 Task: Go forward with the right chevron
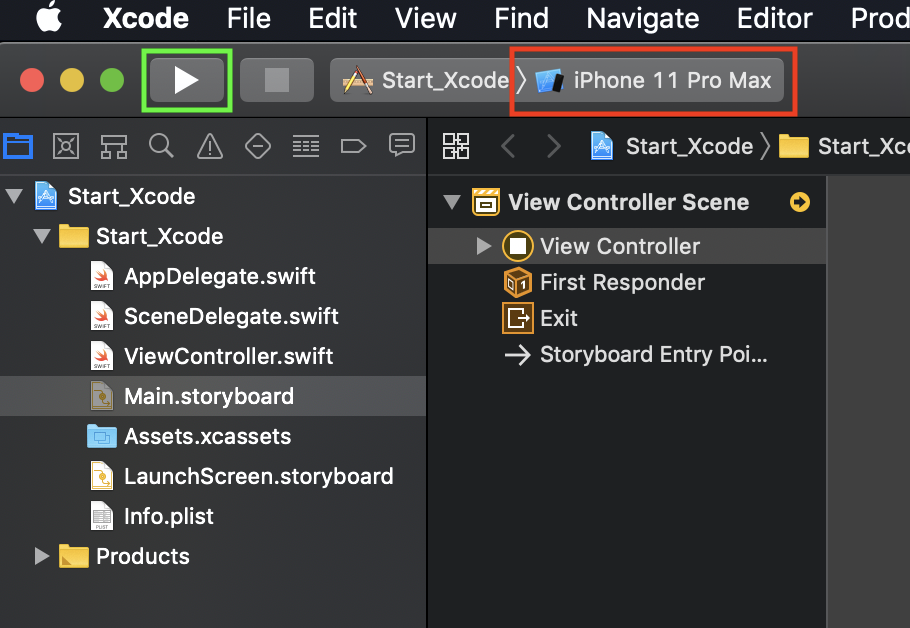point(554,146)
